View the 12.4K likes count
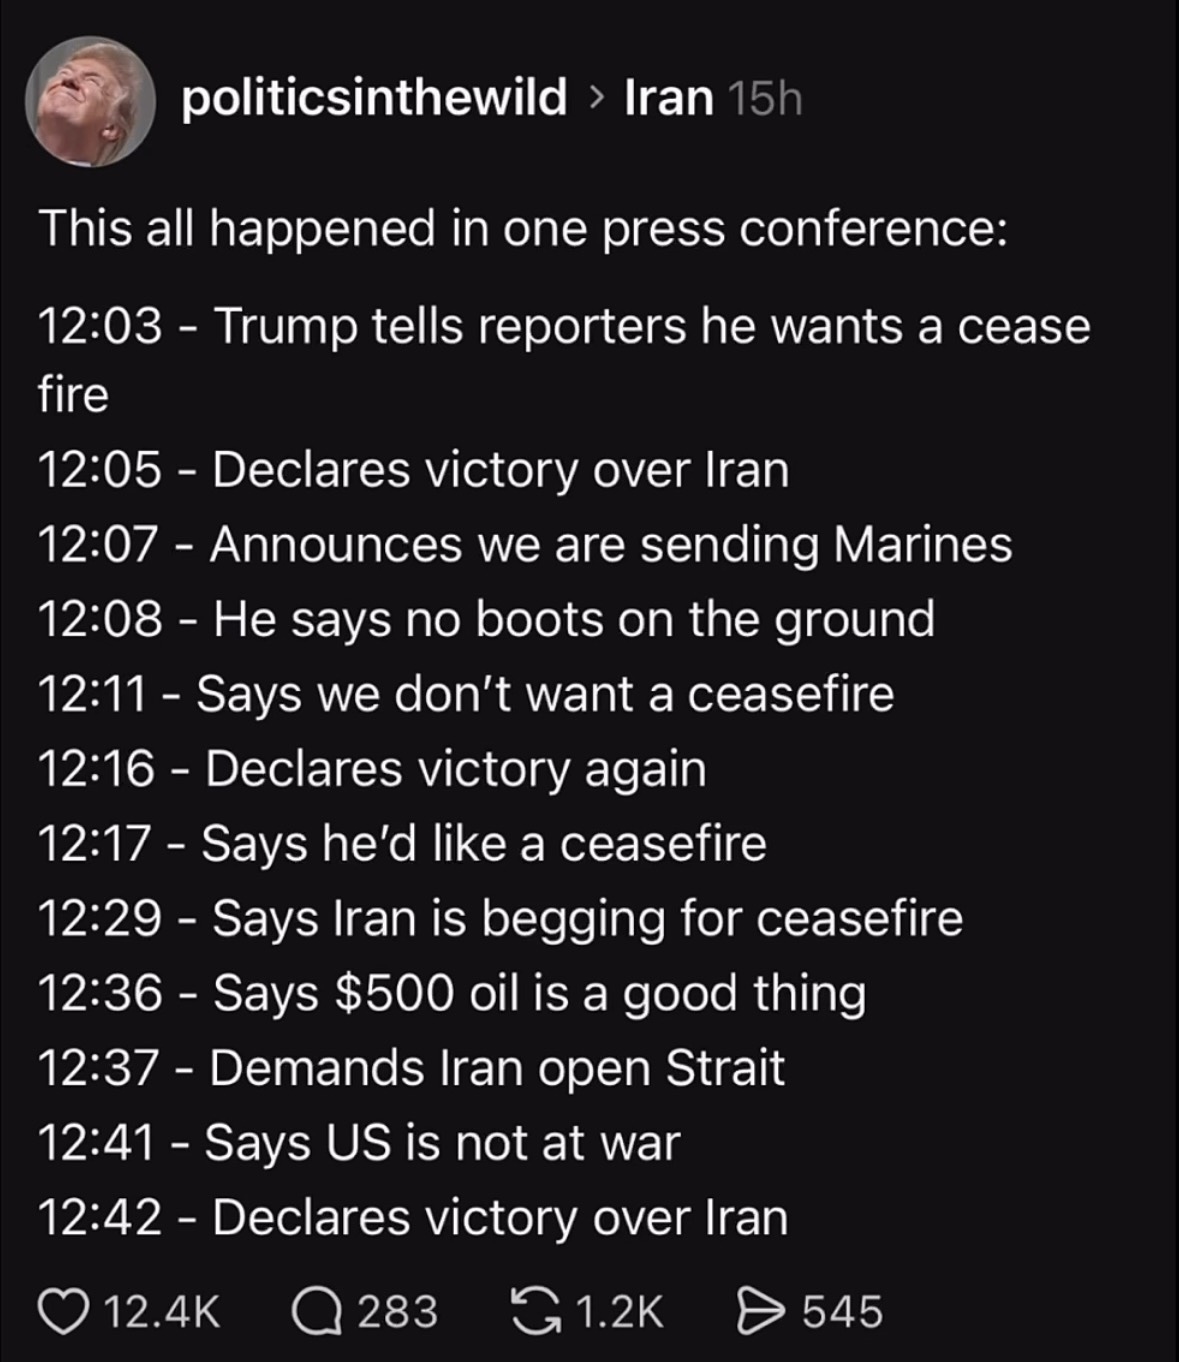The image size is (1179, 1362). point(162,1312)
